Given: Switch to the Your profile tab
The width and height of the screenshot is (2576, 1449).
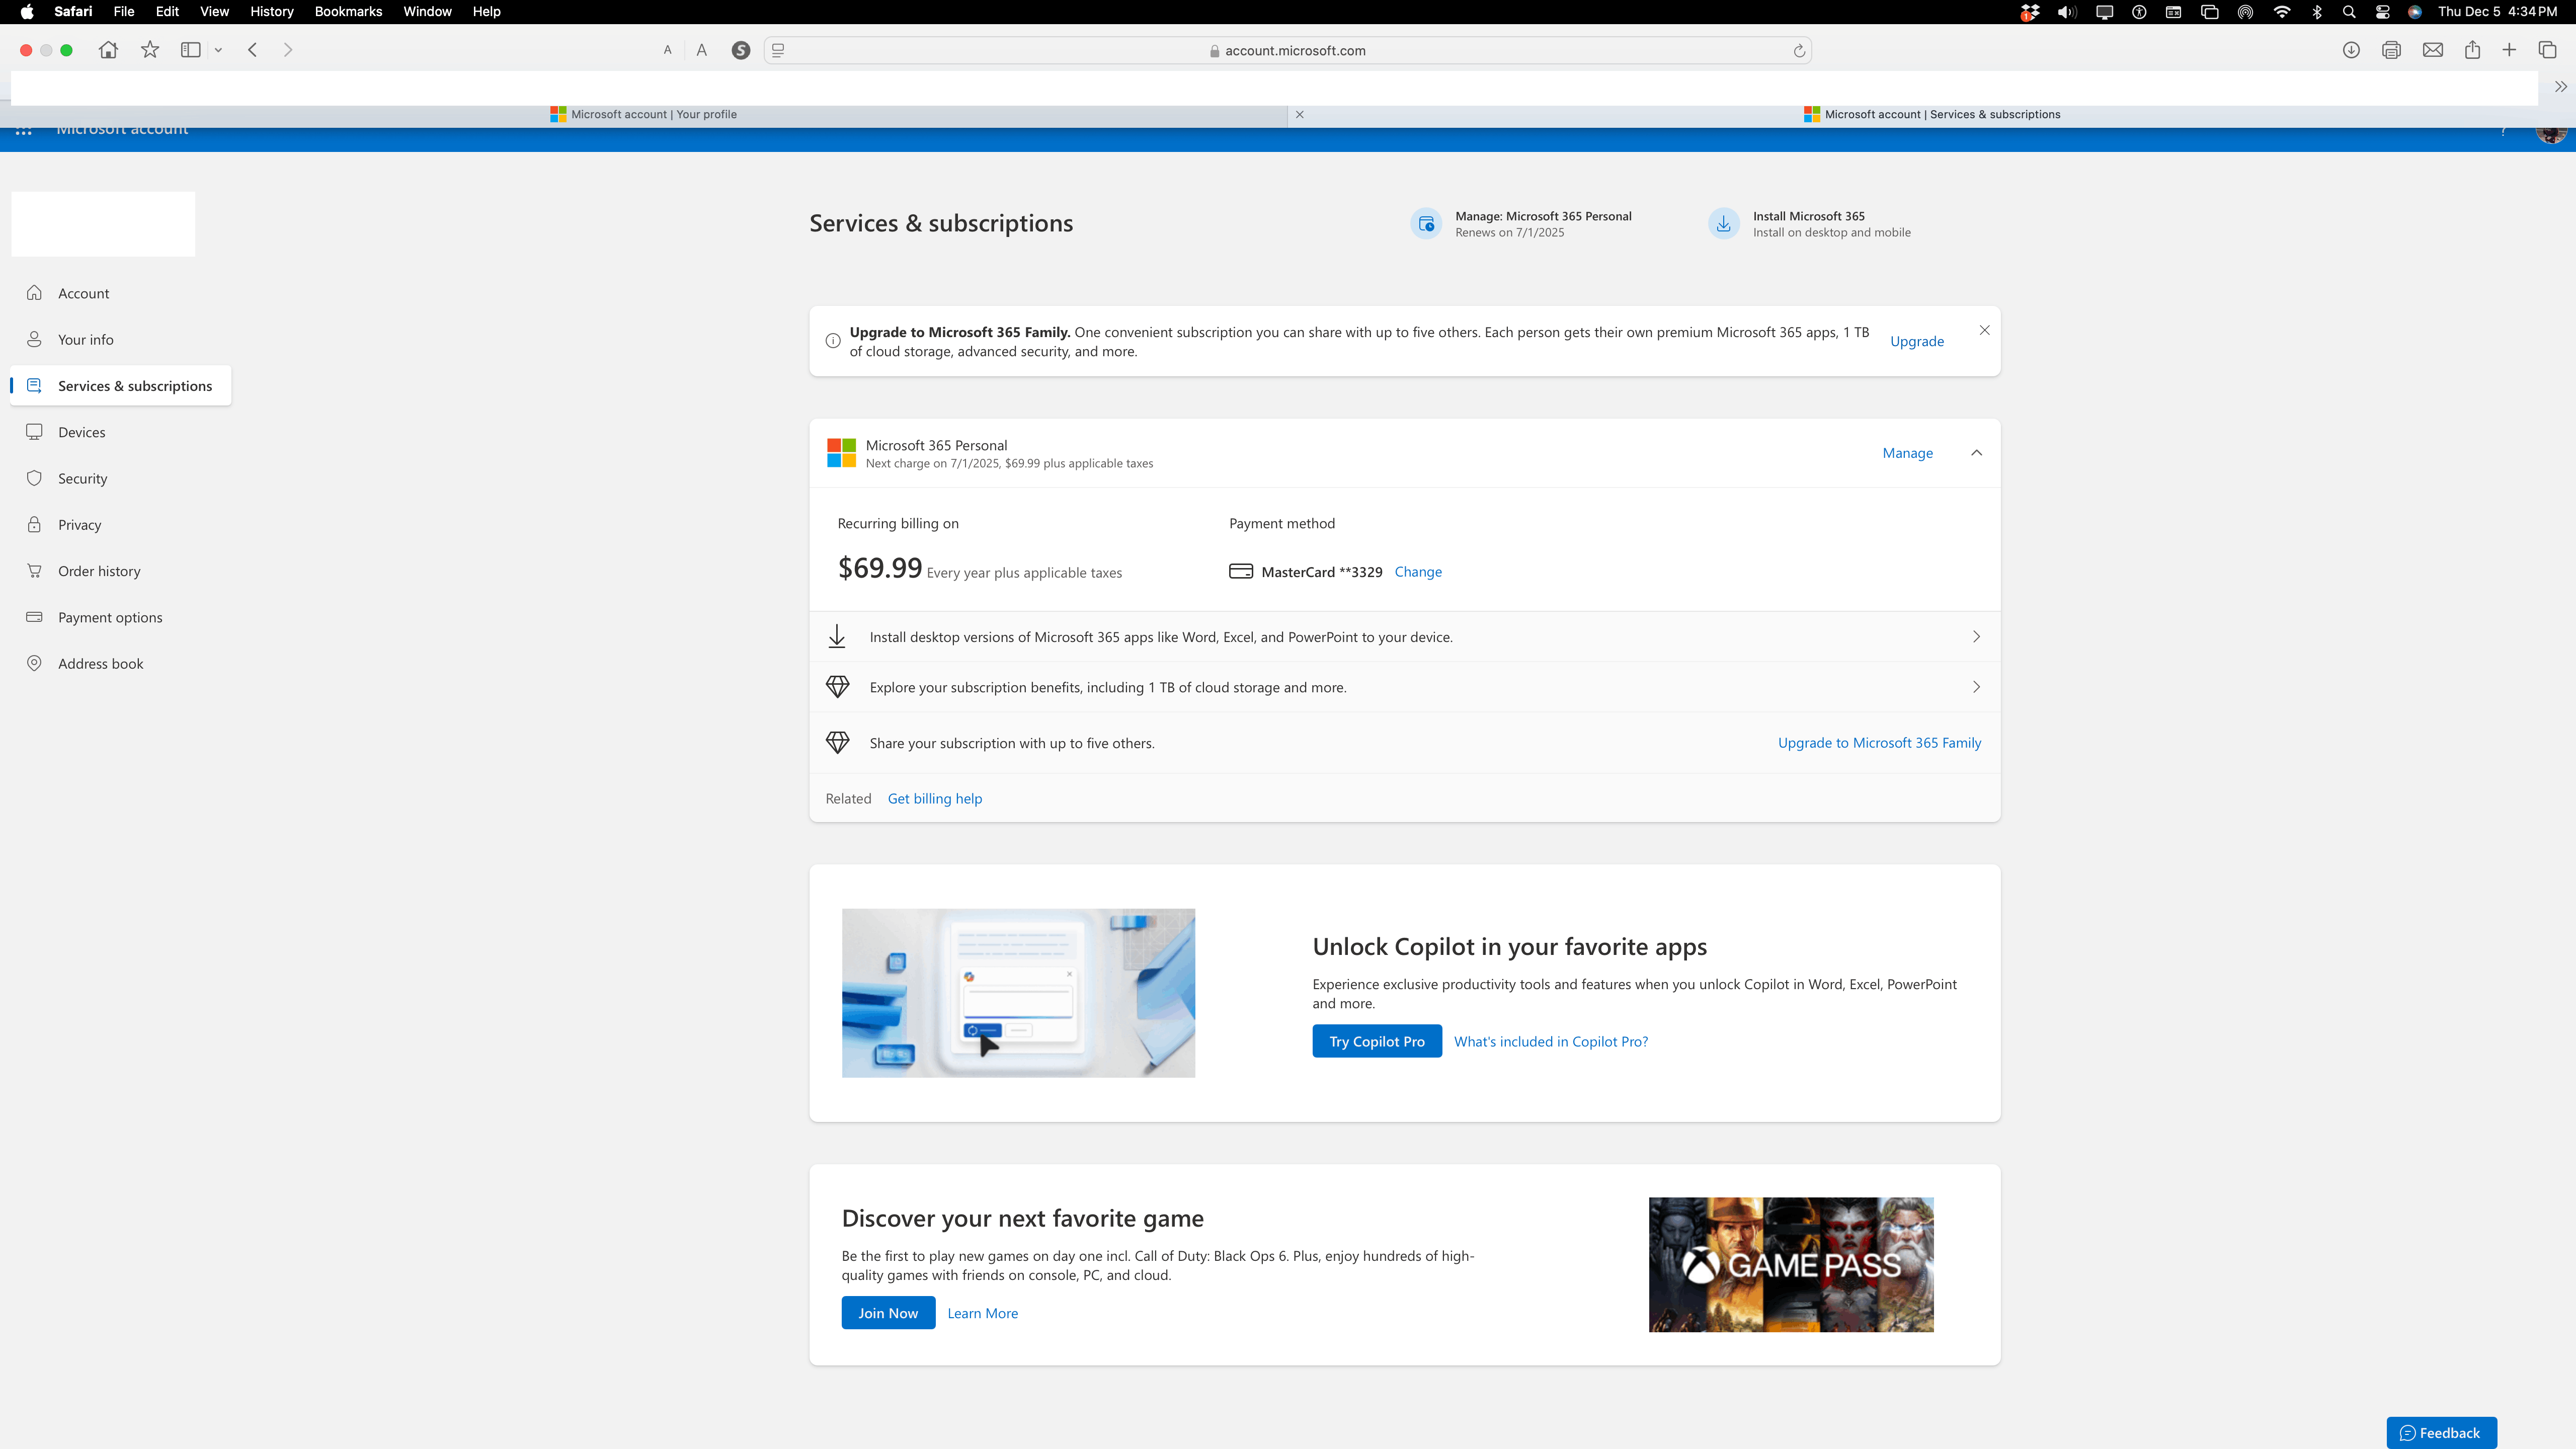Looking at the screenshot, I should [x=653, y=115].
